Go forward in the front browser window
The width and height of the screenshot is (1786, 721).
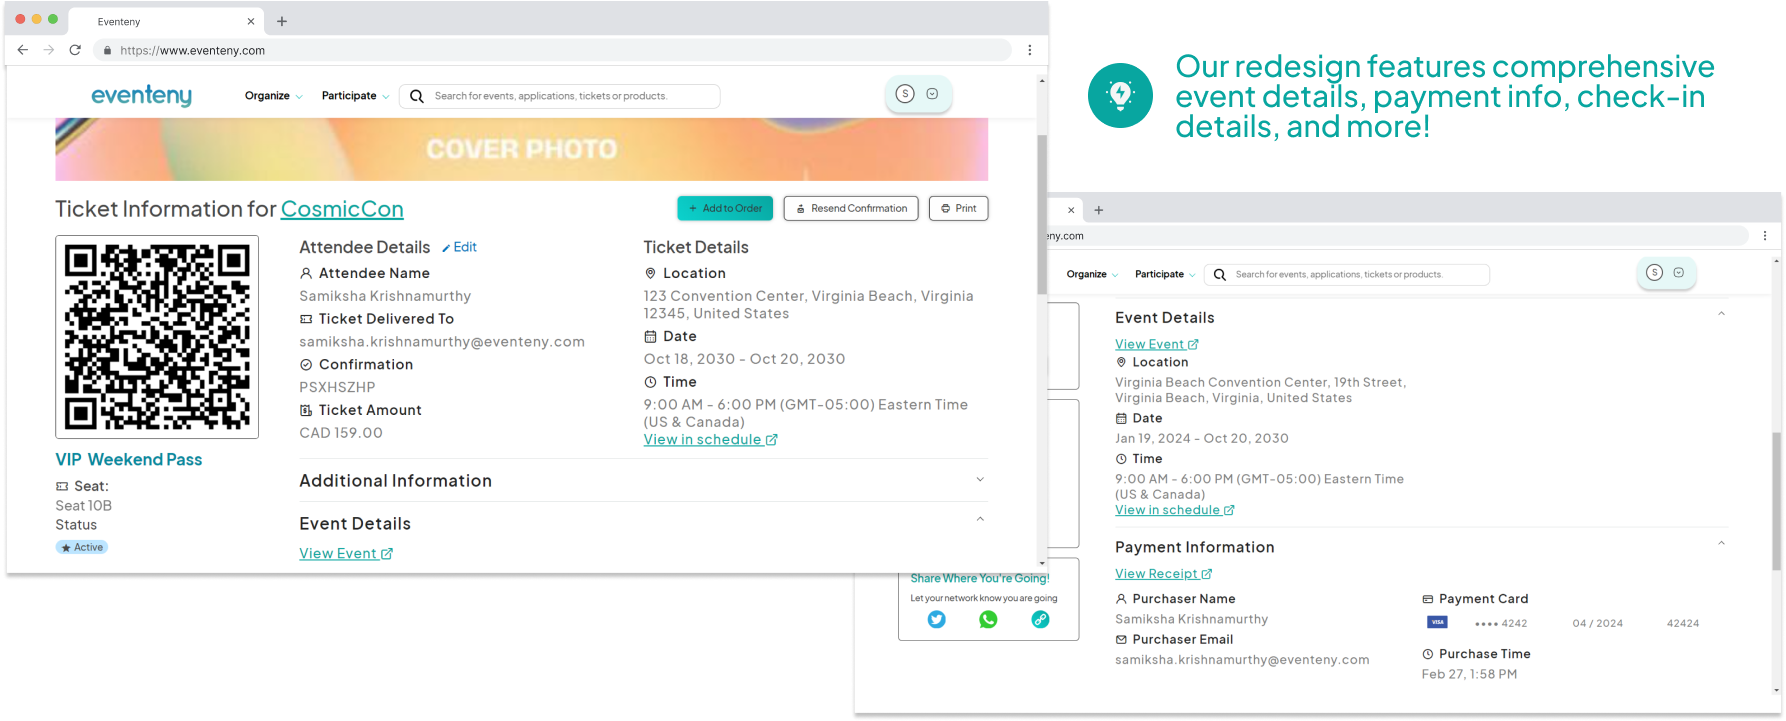tap(48, 50)
